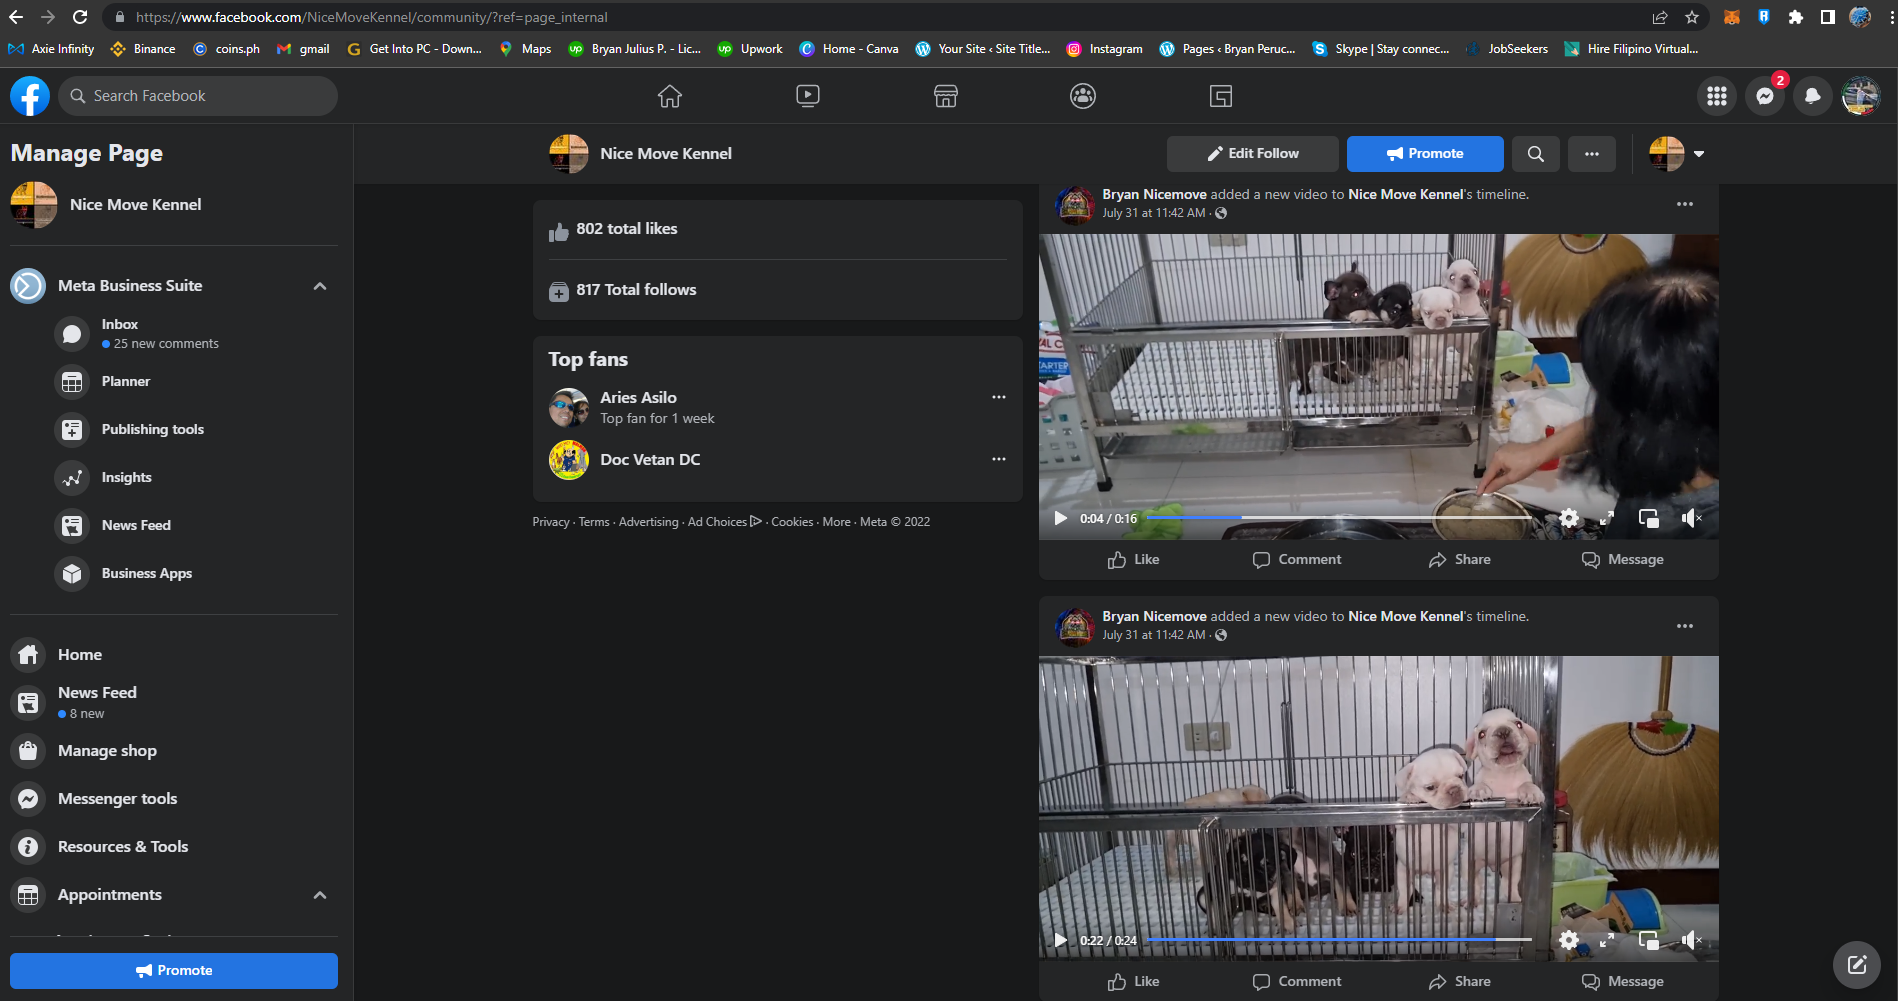
Task: Open the Home feed icon in top navigation
Action: coord(670,96)
